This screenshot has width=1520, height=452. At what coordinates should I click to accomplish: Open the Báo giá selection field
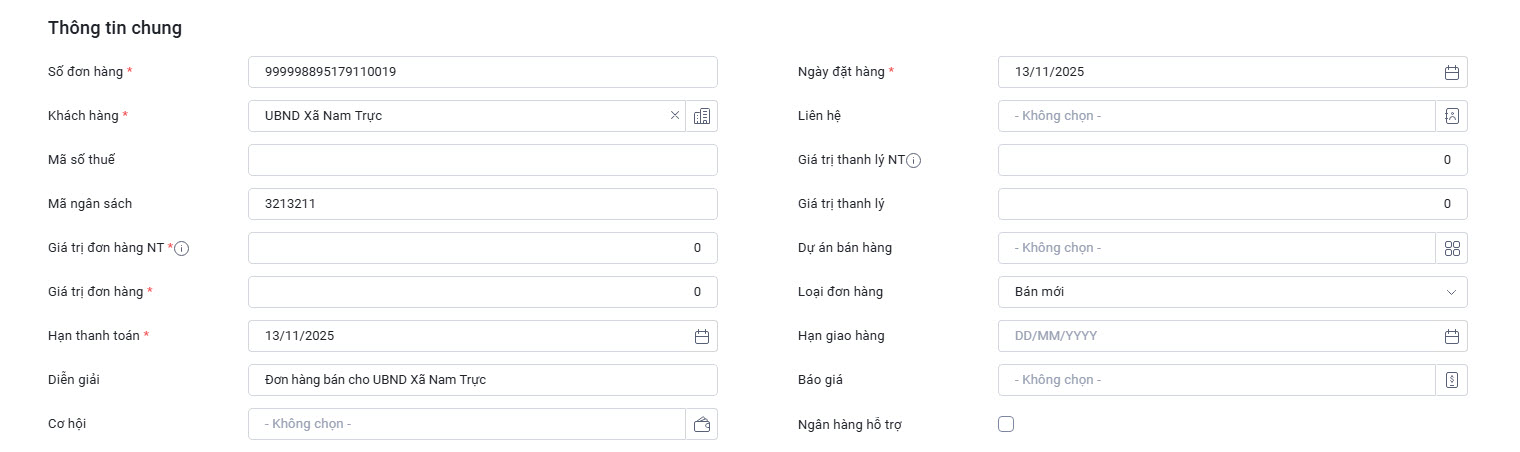pos(1216,380)
